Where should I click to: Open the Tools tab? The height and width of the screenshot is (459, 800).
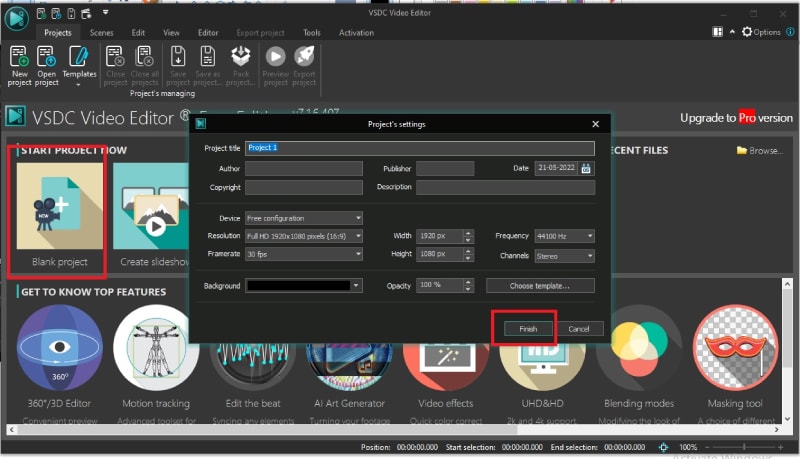(312, 33)
